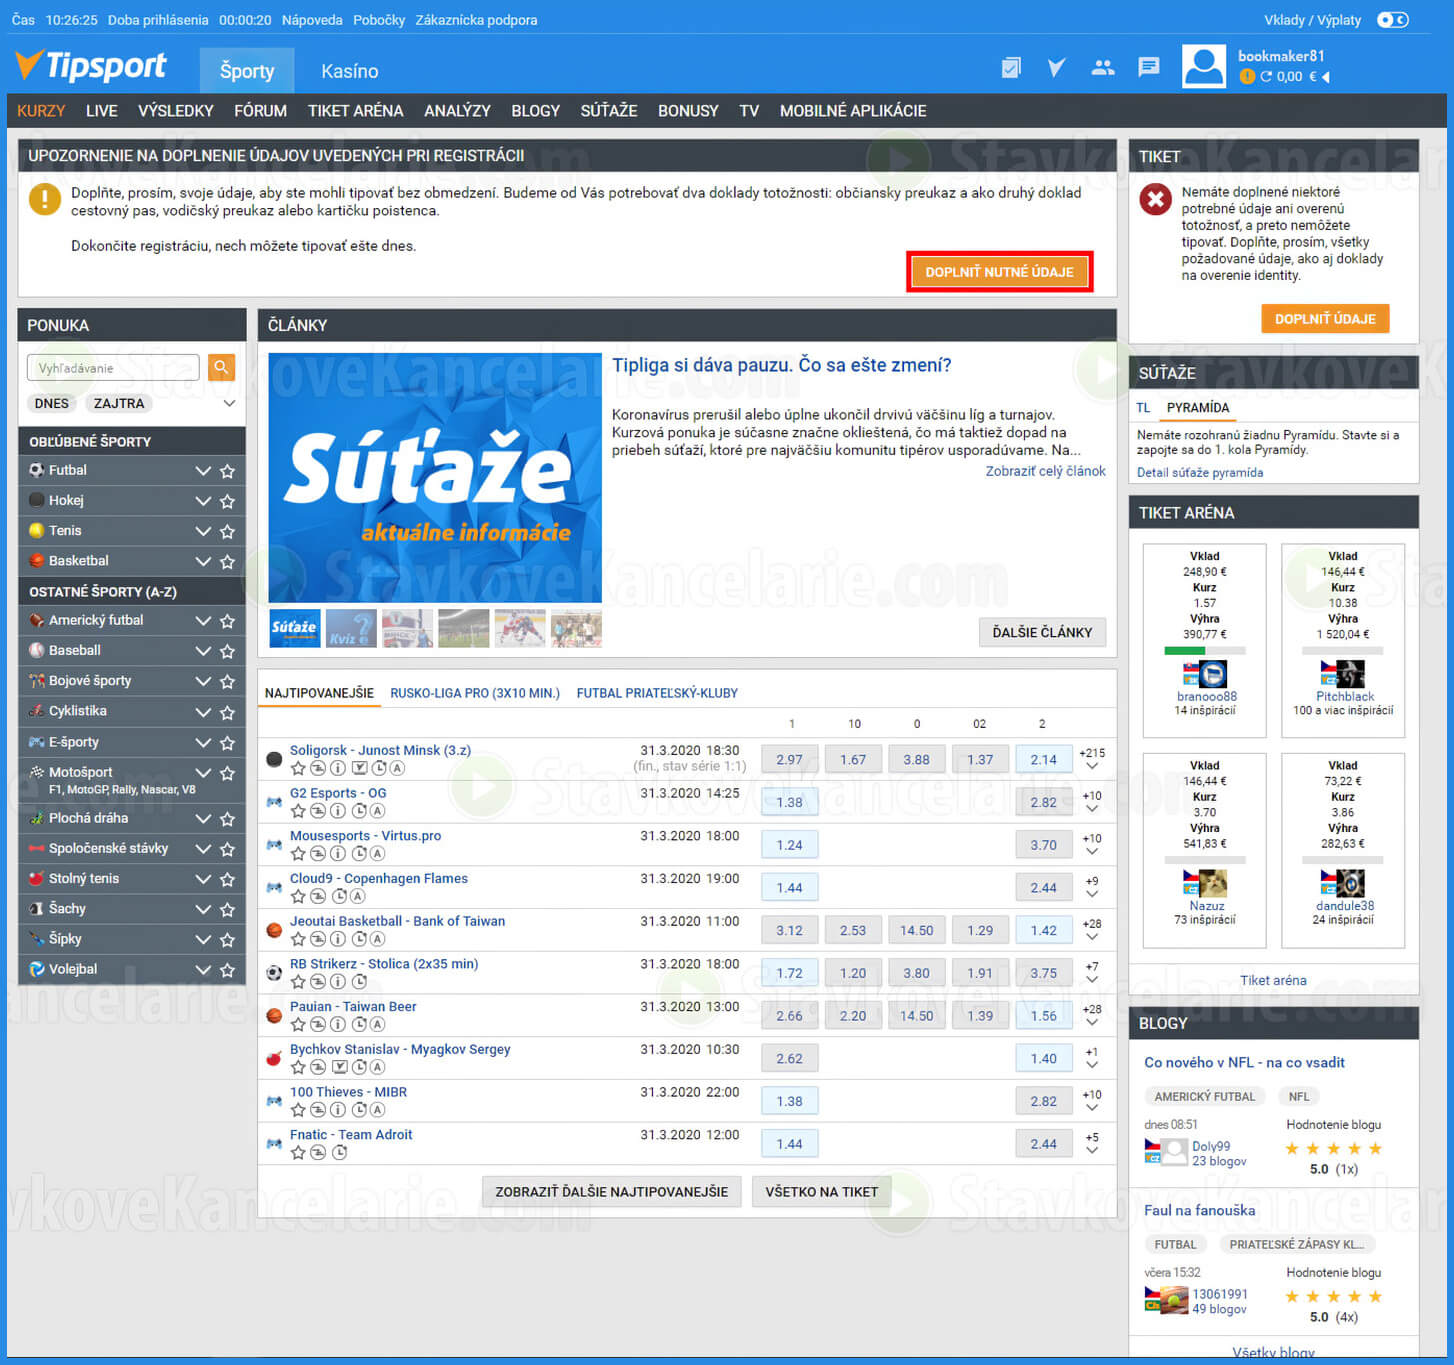Open the Súťaže article banner image
The image size is (1454, 1365).
tap(435, 477)
